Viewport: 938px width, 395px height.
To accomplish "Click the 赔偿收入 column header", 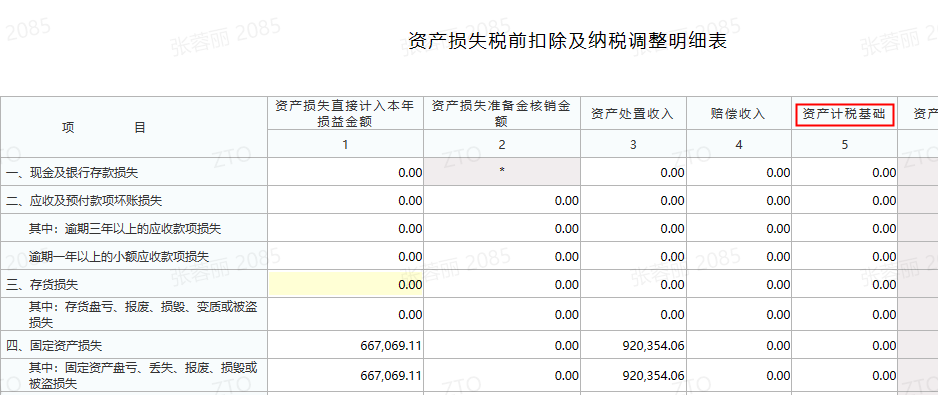I will point(739,114).
